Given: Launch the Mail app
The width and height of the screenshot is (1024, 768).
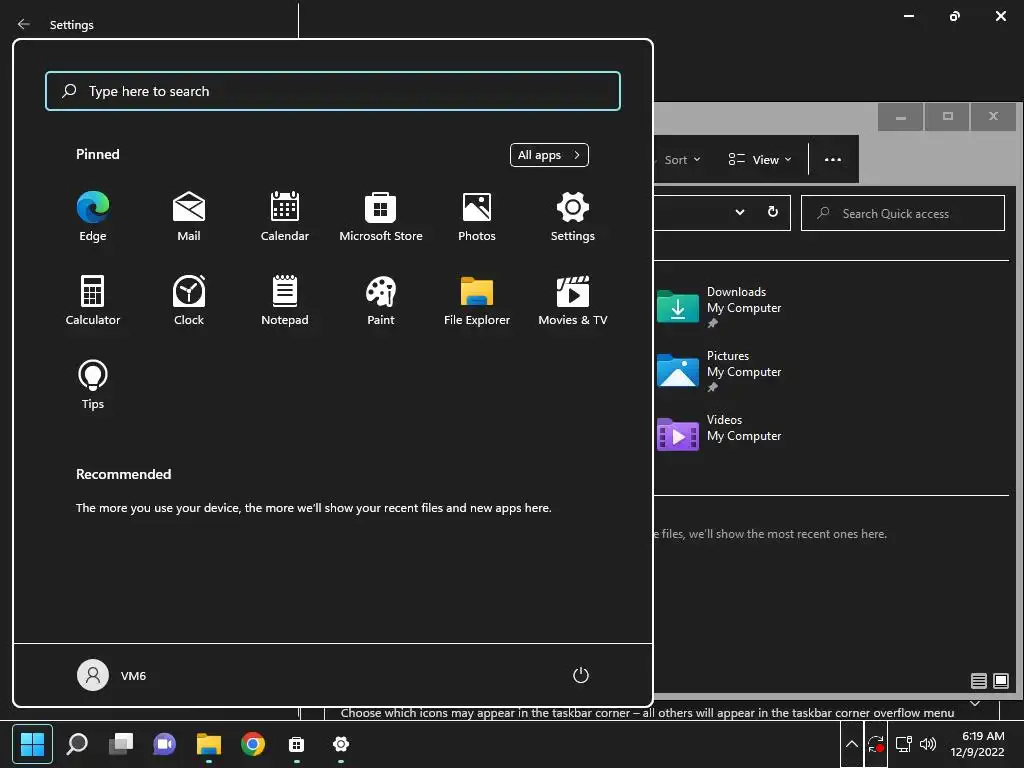Looking at the screenshot, I should pos(189,217).
